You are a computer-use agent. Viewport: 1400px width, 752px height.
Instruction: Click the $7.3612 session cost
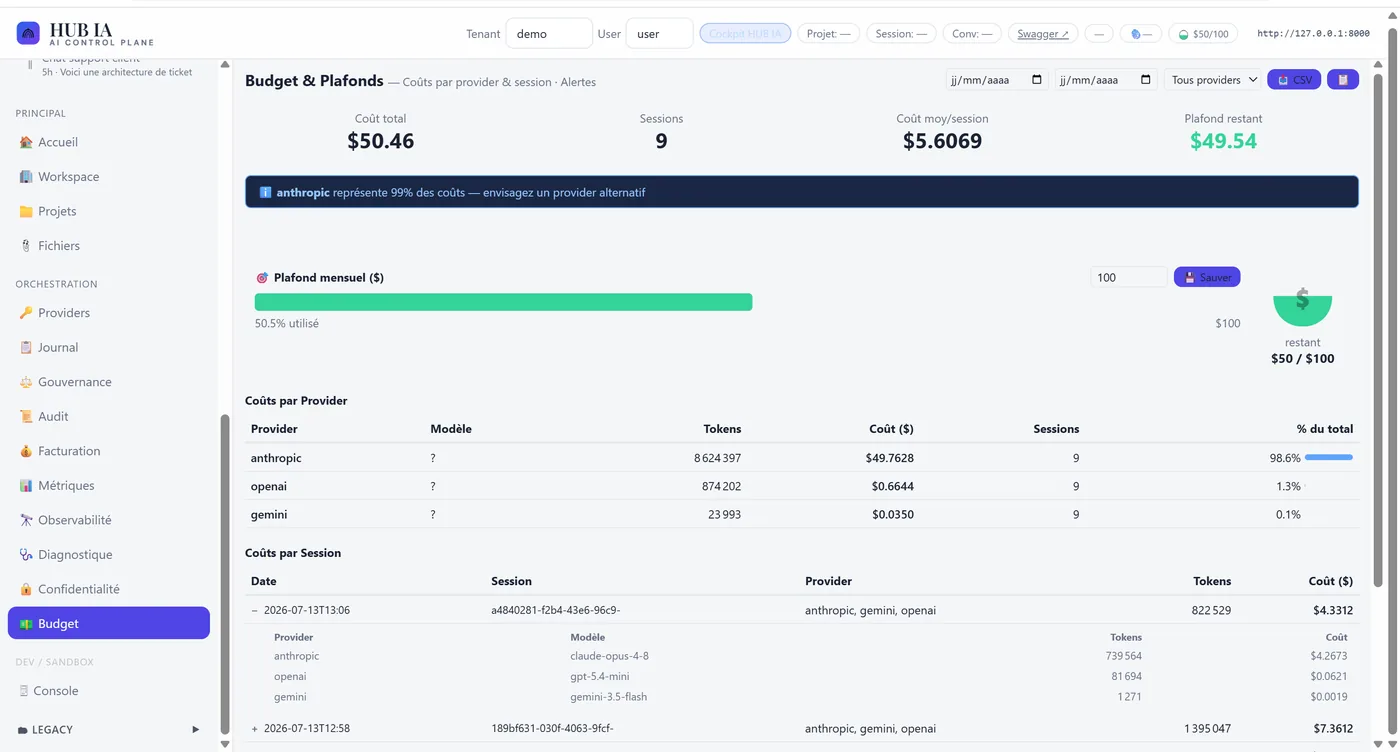tap(1333, 729)
